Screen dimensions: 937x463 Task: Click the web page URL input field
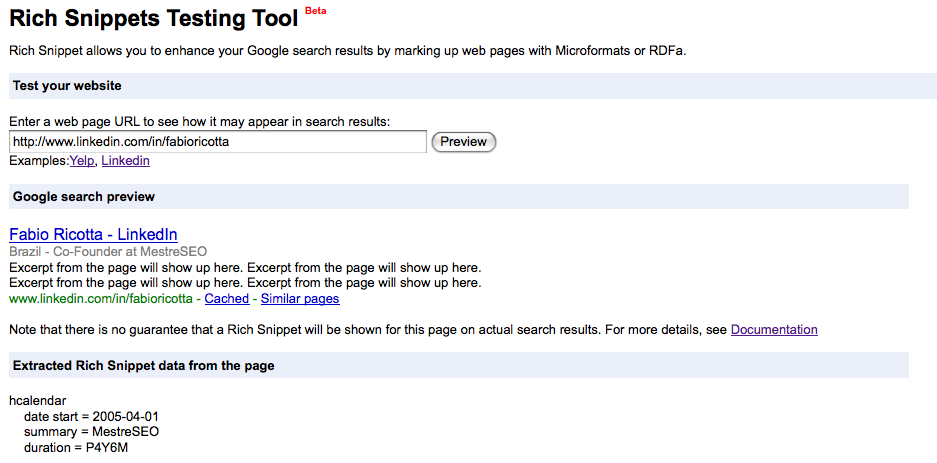pyautogui.click(x=217, y=142)
